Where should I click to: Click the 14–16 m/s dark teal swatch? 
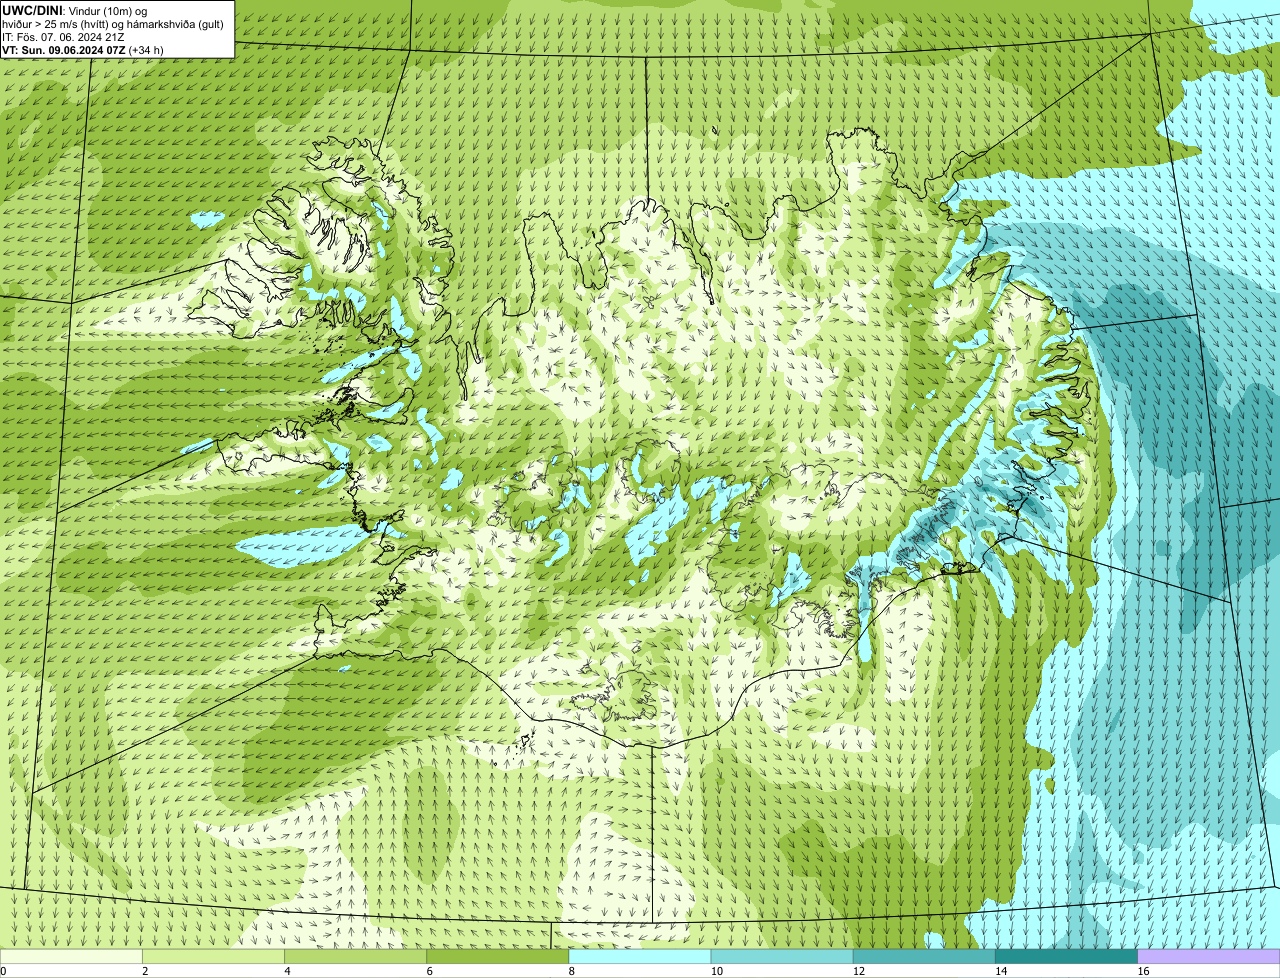tap(1067, 956)
